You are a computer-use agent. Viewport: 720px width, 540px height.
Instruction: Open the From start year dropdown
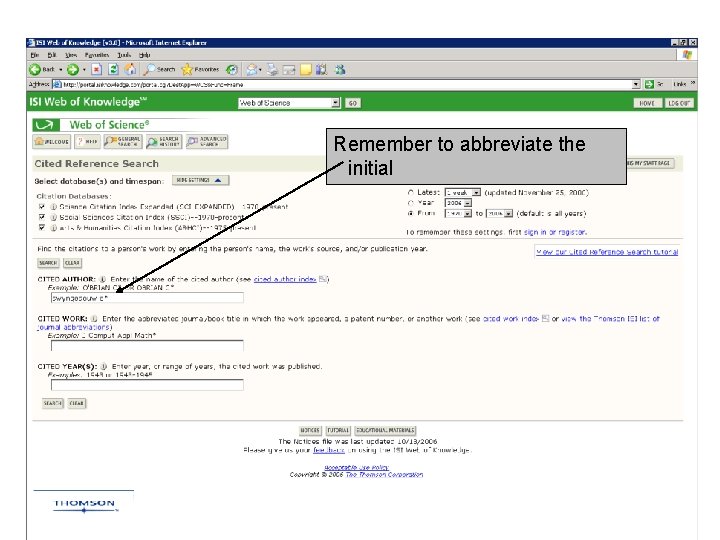458,214
